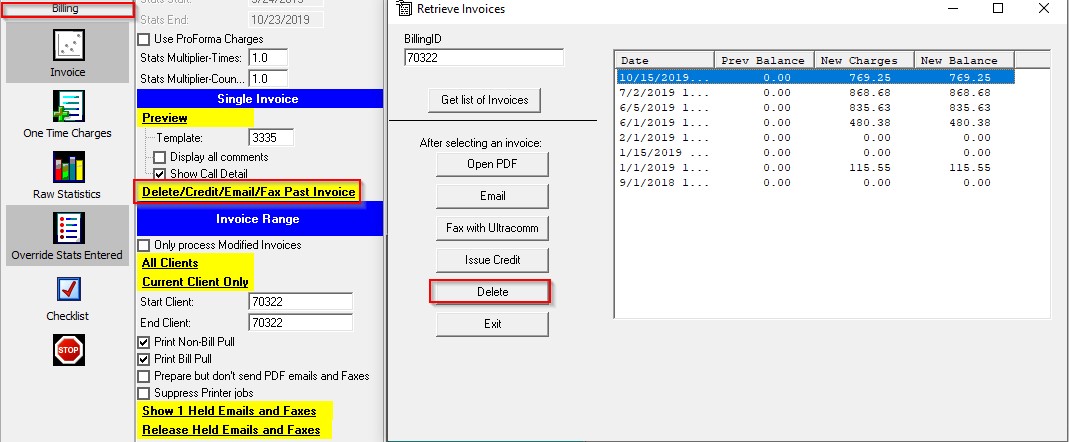The height and width of the screenshot is (442, 1069).
Task: Click the Override Stats Entered icon
Action: [x=68, y=228]
